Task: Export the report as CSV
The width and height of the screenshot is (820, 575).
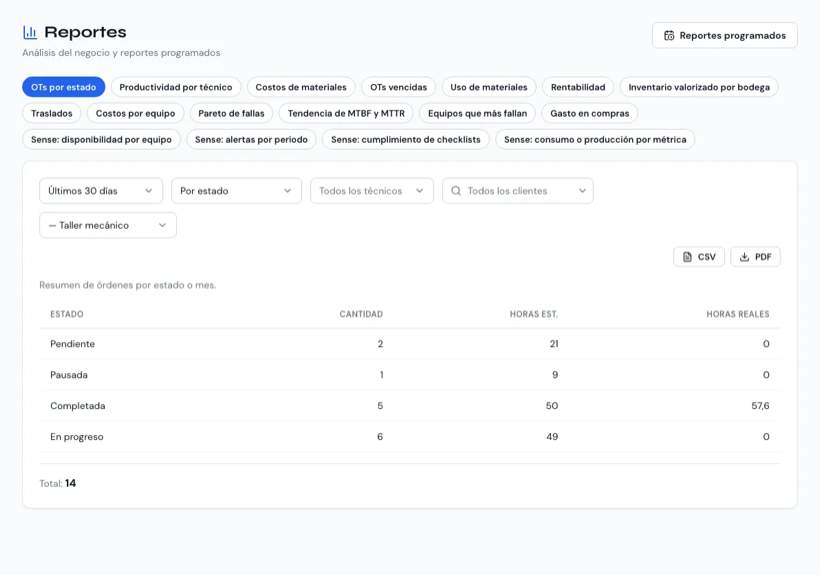Action: [x=699, y=257]
